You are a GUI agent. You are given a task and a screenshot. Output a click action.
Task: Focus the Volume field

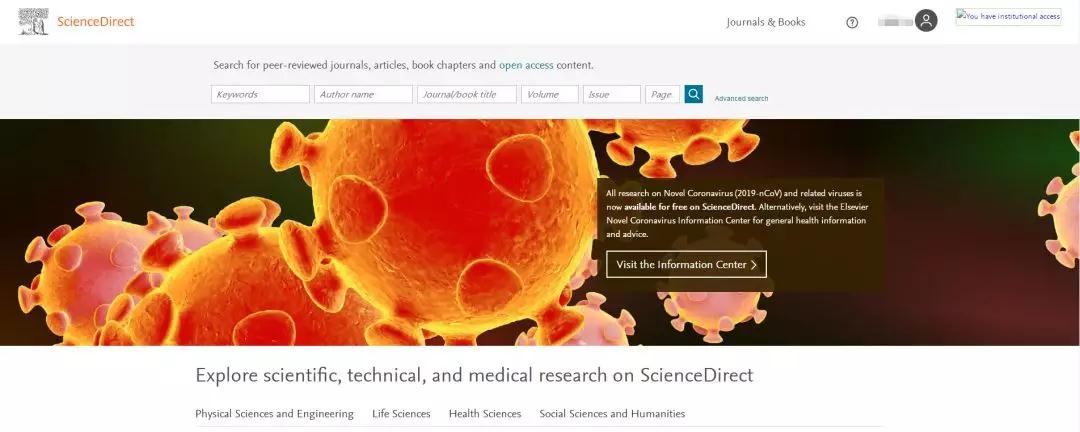550,94
